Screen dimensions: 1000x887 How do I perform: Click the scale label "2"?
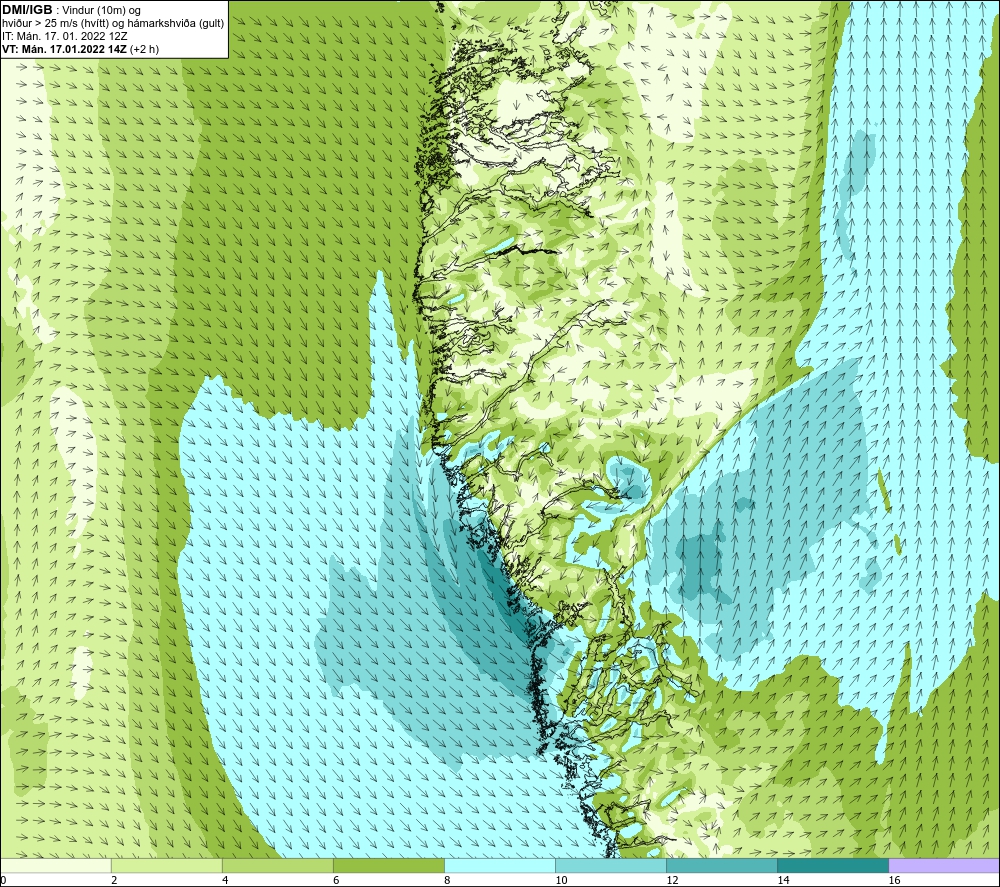coord(114,881)
